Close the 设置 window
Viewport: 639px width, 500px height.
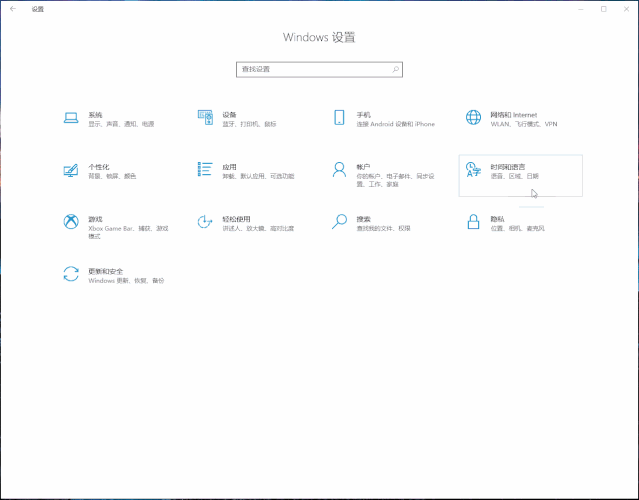tap(626, 9)
